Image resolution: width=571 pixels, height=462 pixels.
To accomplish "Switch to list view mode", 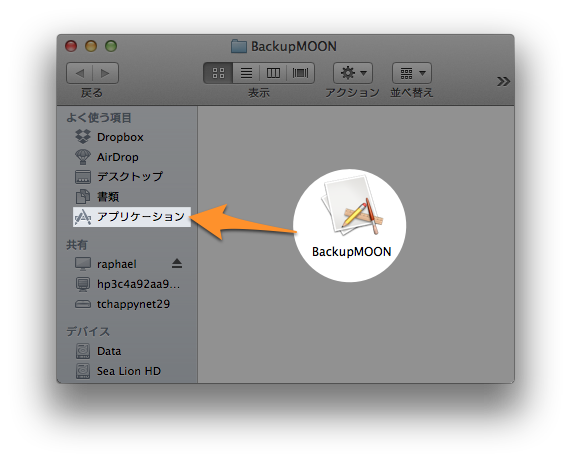I will click(246, 73).
